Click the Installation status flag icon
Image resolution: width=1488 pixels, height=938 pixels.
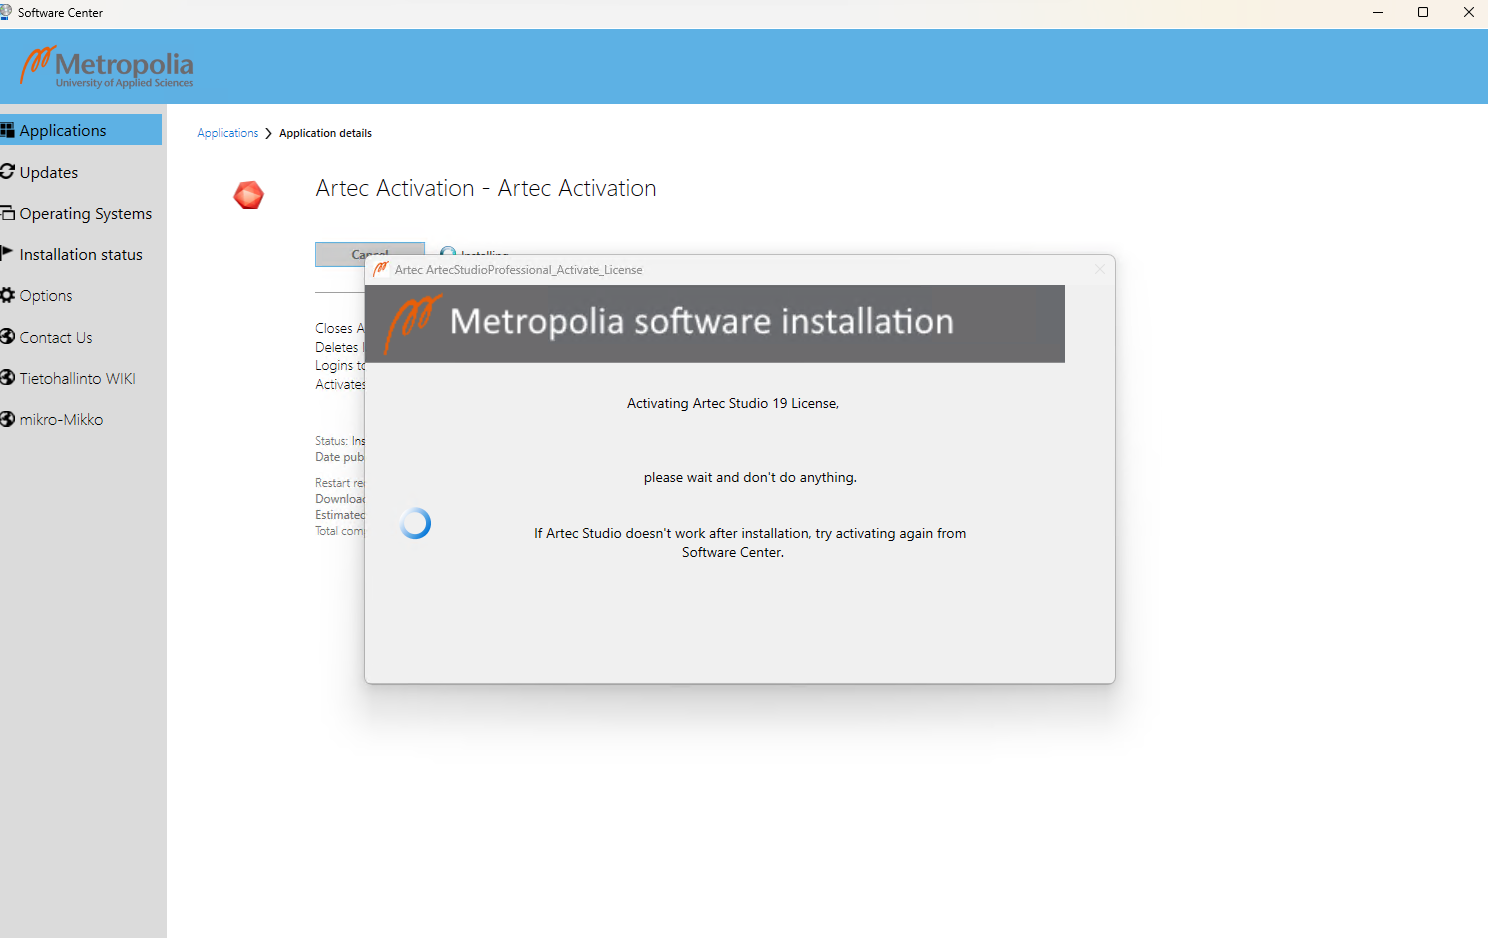point(7,253)
